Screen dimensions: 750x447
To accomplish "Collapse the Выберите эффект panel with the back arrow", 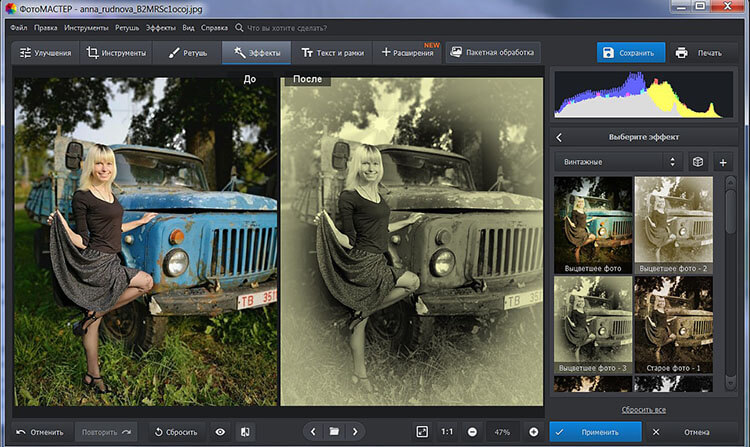I will click(559, 136).
